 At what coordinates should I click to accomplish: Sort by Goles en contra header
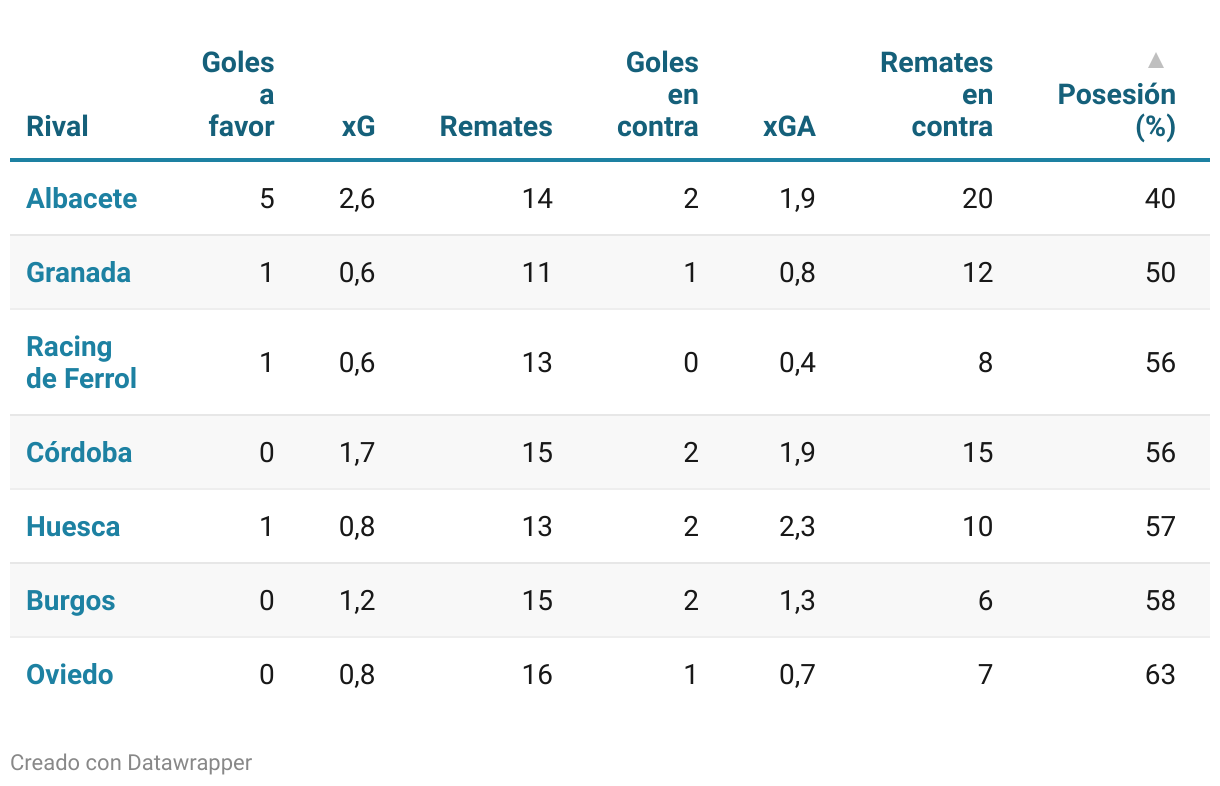click(659, 95)
